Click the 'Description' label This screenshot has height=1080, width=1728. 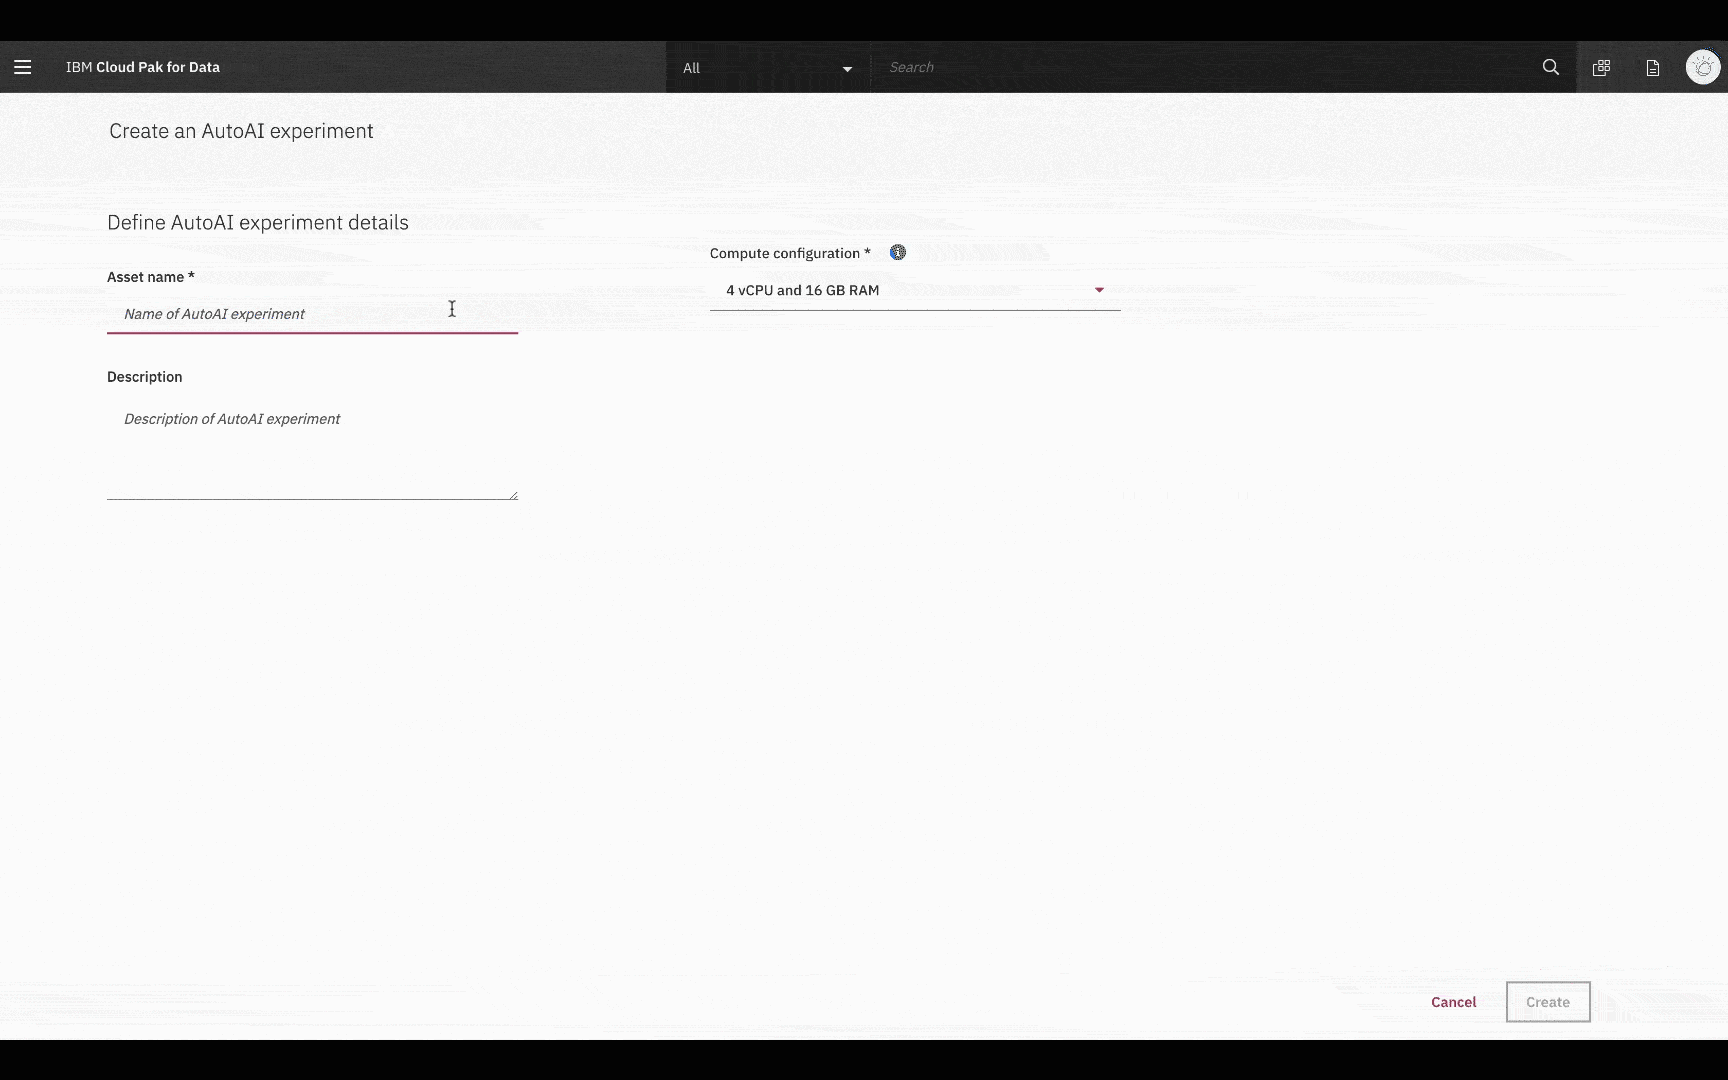click(x=145, y=377)
